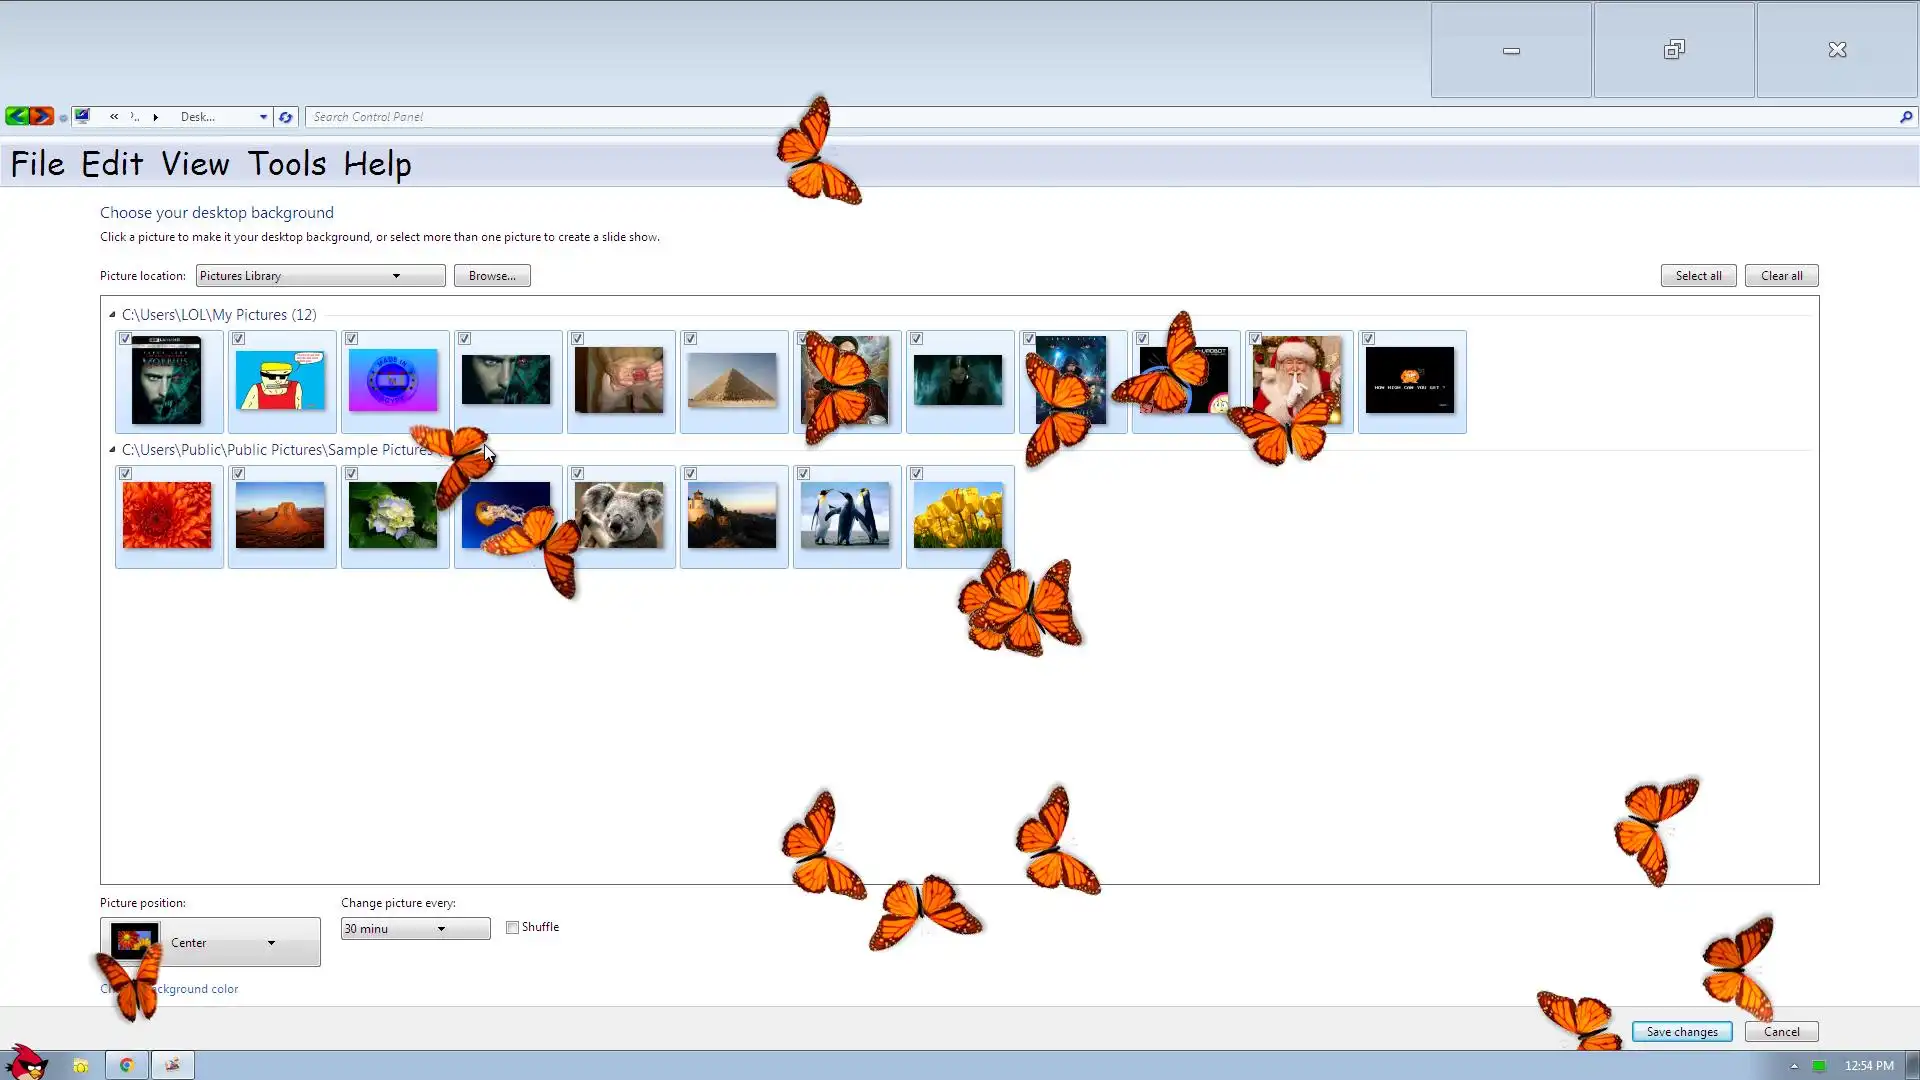
Task: Click the green back arrow
Action: click(16, 117)
